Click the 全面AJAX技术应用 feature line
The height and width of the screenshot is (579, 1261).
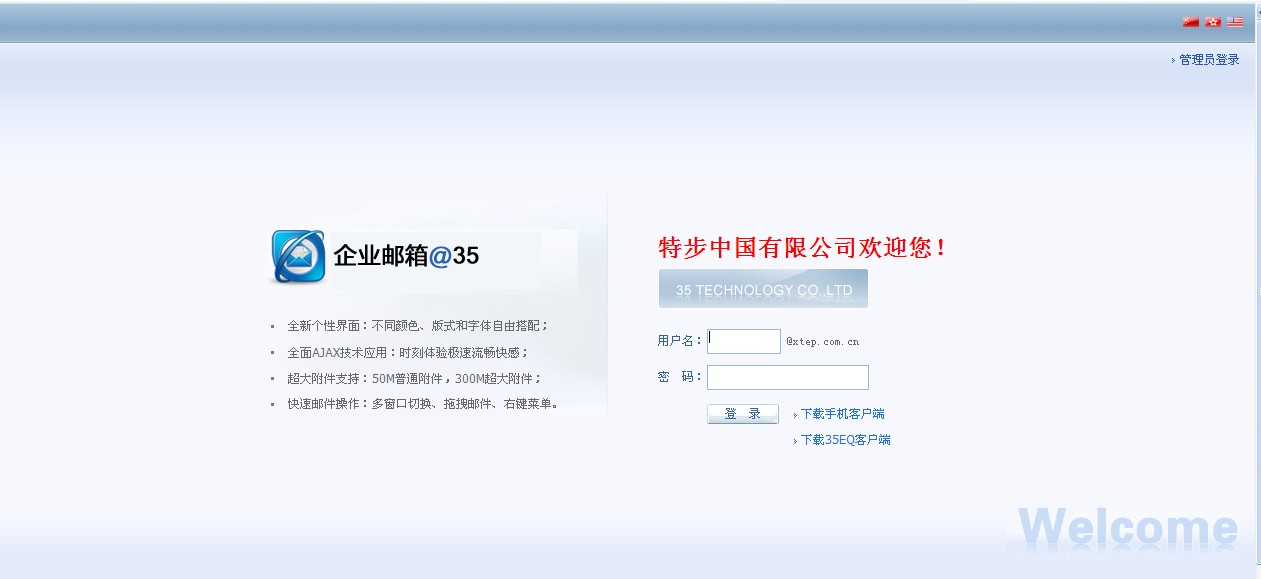407,353
